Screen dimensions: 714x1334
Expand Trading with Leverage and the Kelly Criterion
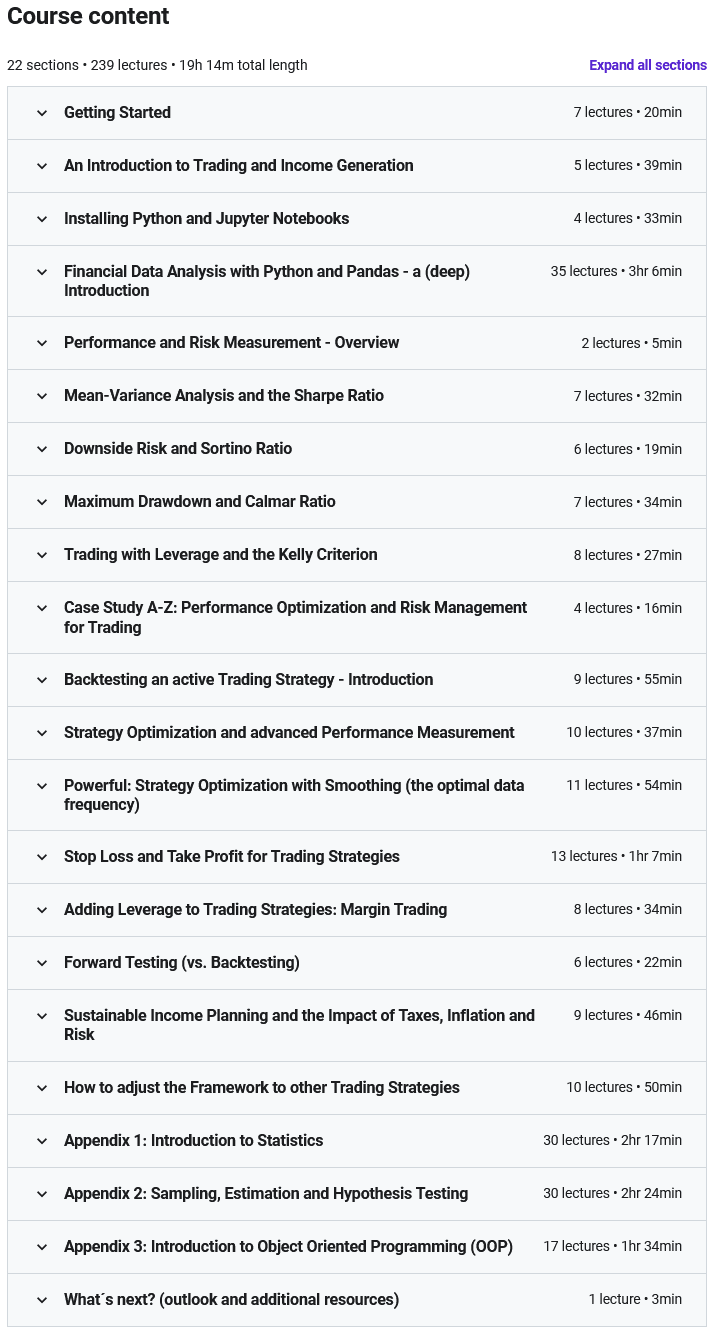click(x=220, y=555)
